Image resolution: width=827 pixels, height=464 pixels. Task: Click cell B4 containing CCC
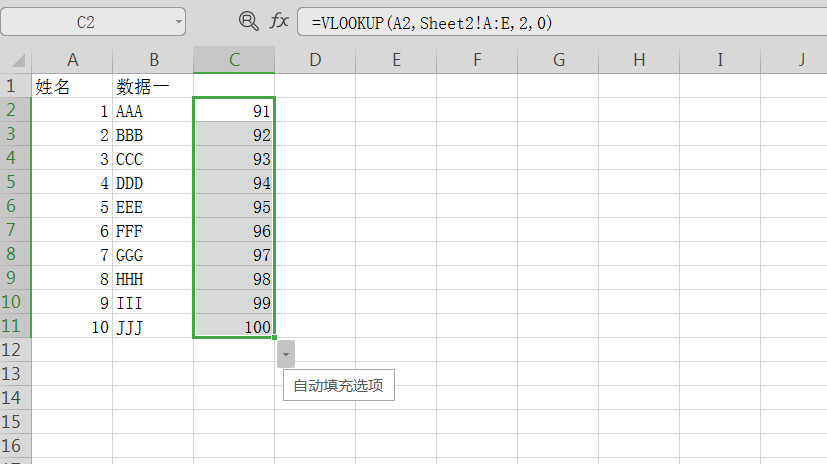pyautogui.click(x=153, y=158)
